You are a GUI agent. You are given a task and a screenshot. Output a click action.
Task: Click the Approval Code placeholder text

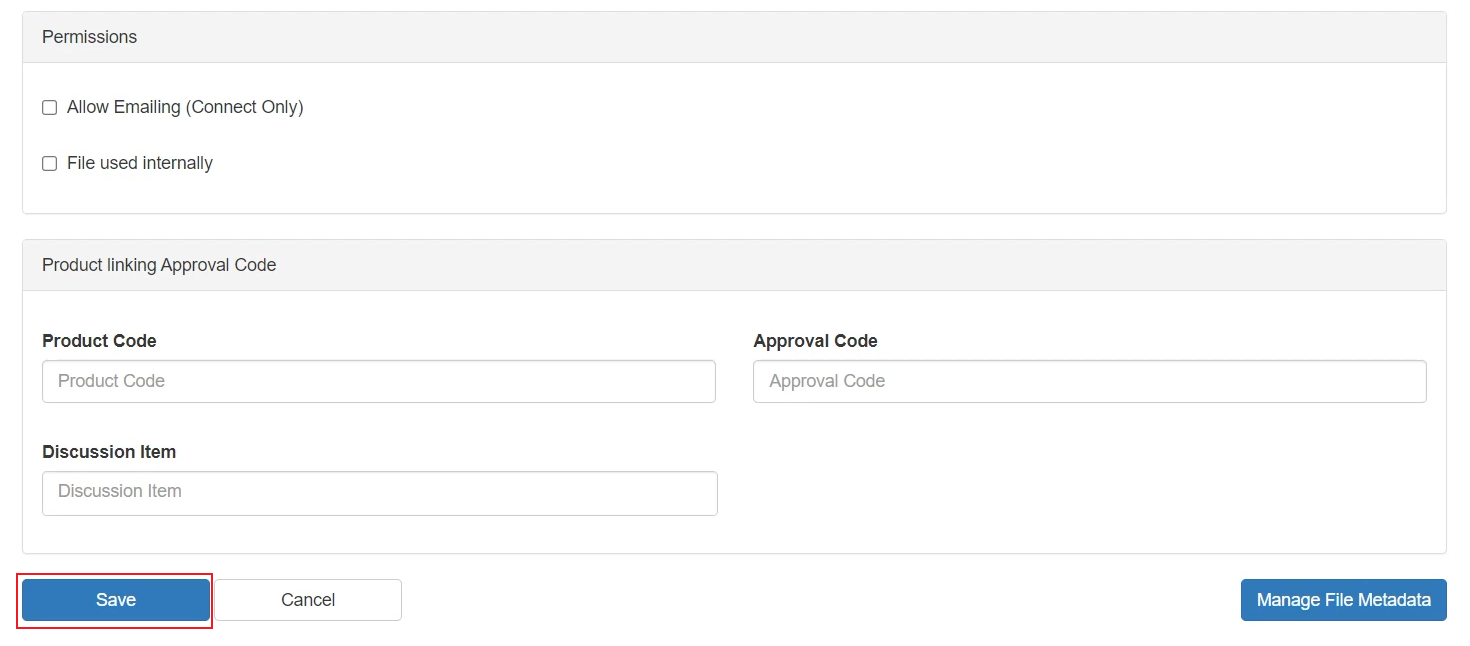[x=827, y=381]
